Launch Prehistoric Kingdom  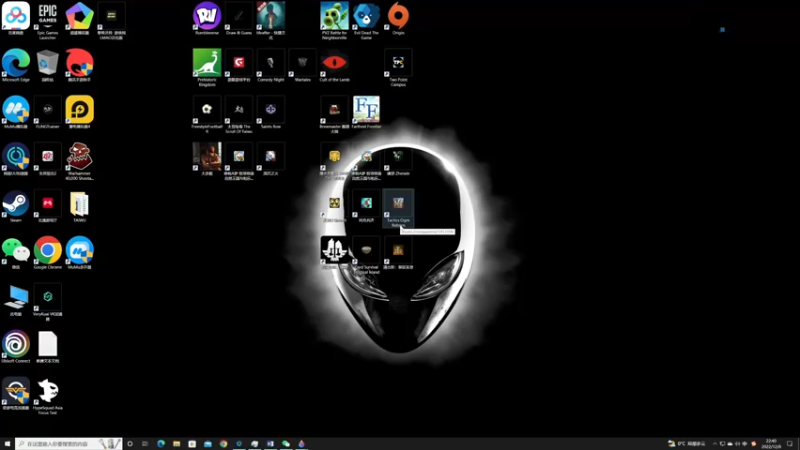(x=207, y=67)
